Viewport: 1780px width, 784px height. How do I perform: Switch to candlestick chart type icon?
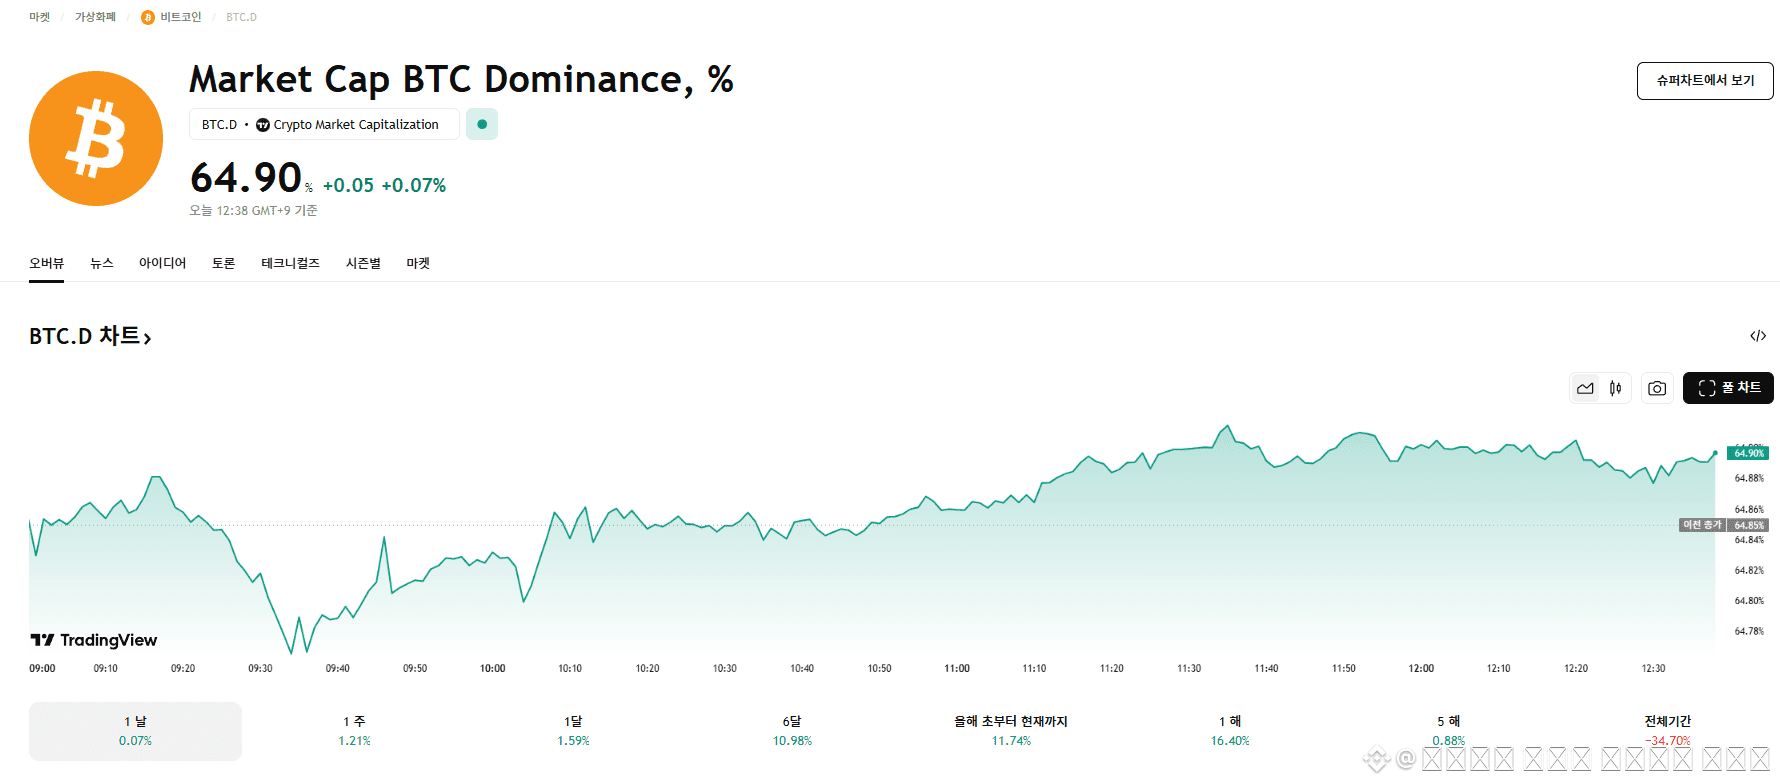[1616, 388]
